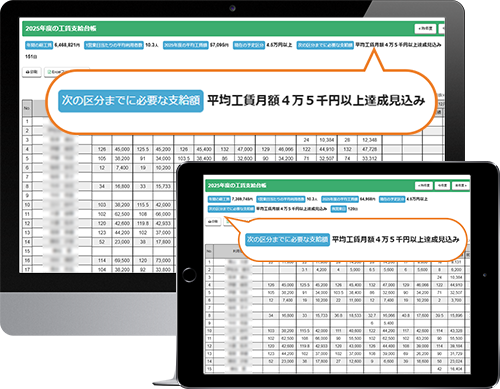Image resolution: width=500 pixels, height=389 pixels.
Task: Click cell 44,400 on the tablet table
Action: click(x=389, y=346)
